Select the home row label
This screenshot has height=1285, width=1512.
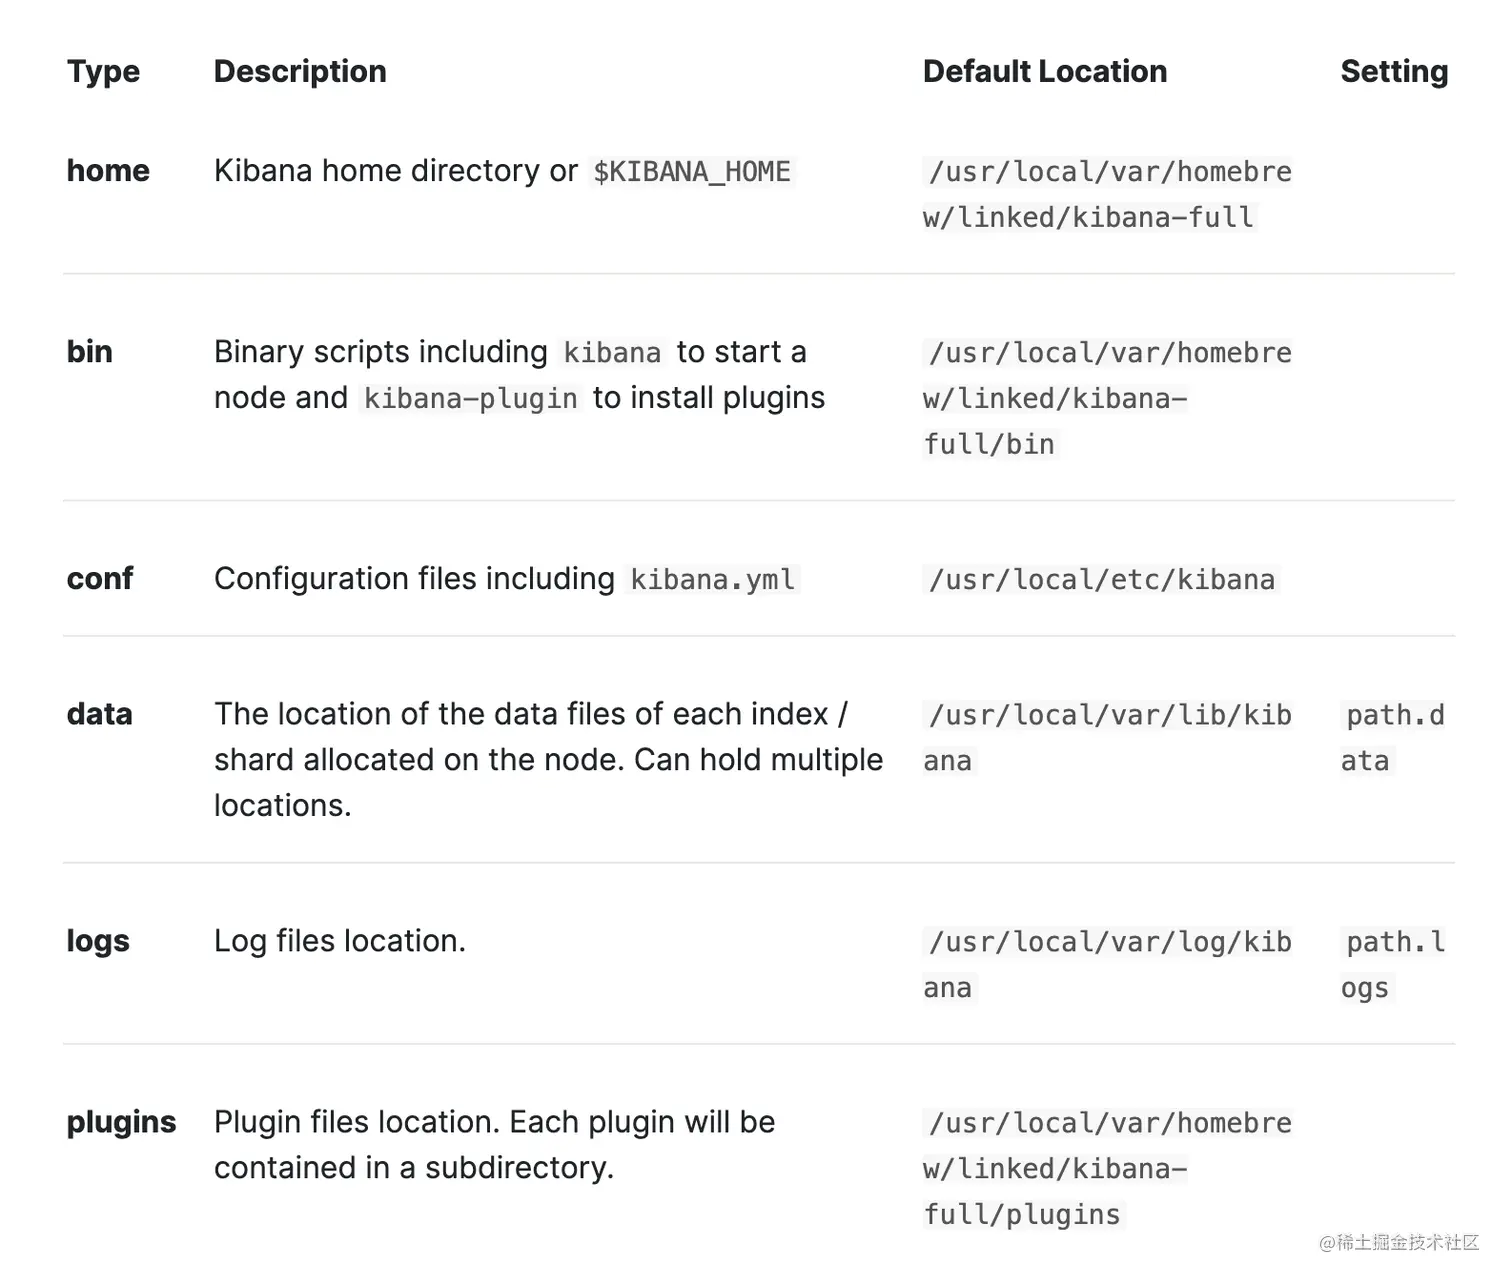[108, 171]
